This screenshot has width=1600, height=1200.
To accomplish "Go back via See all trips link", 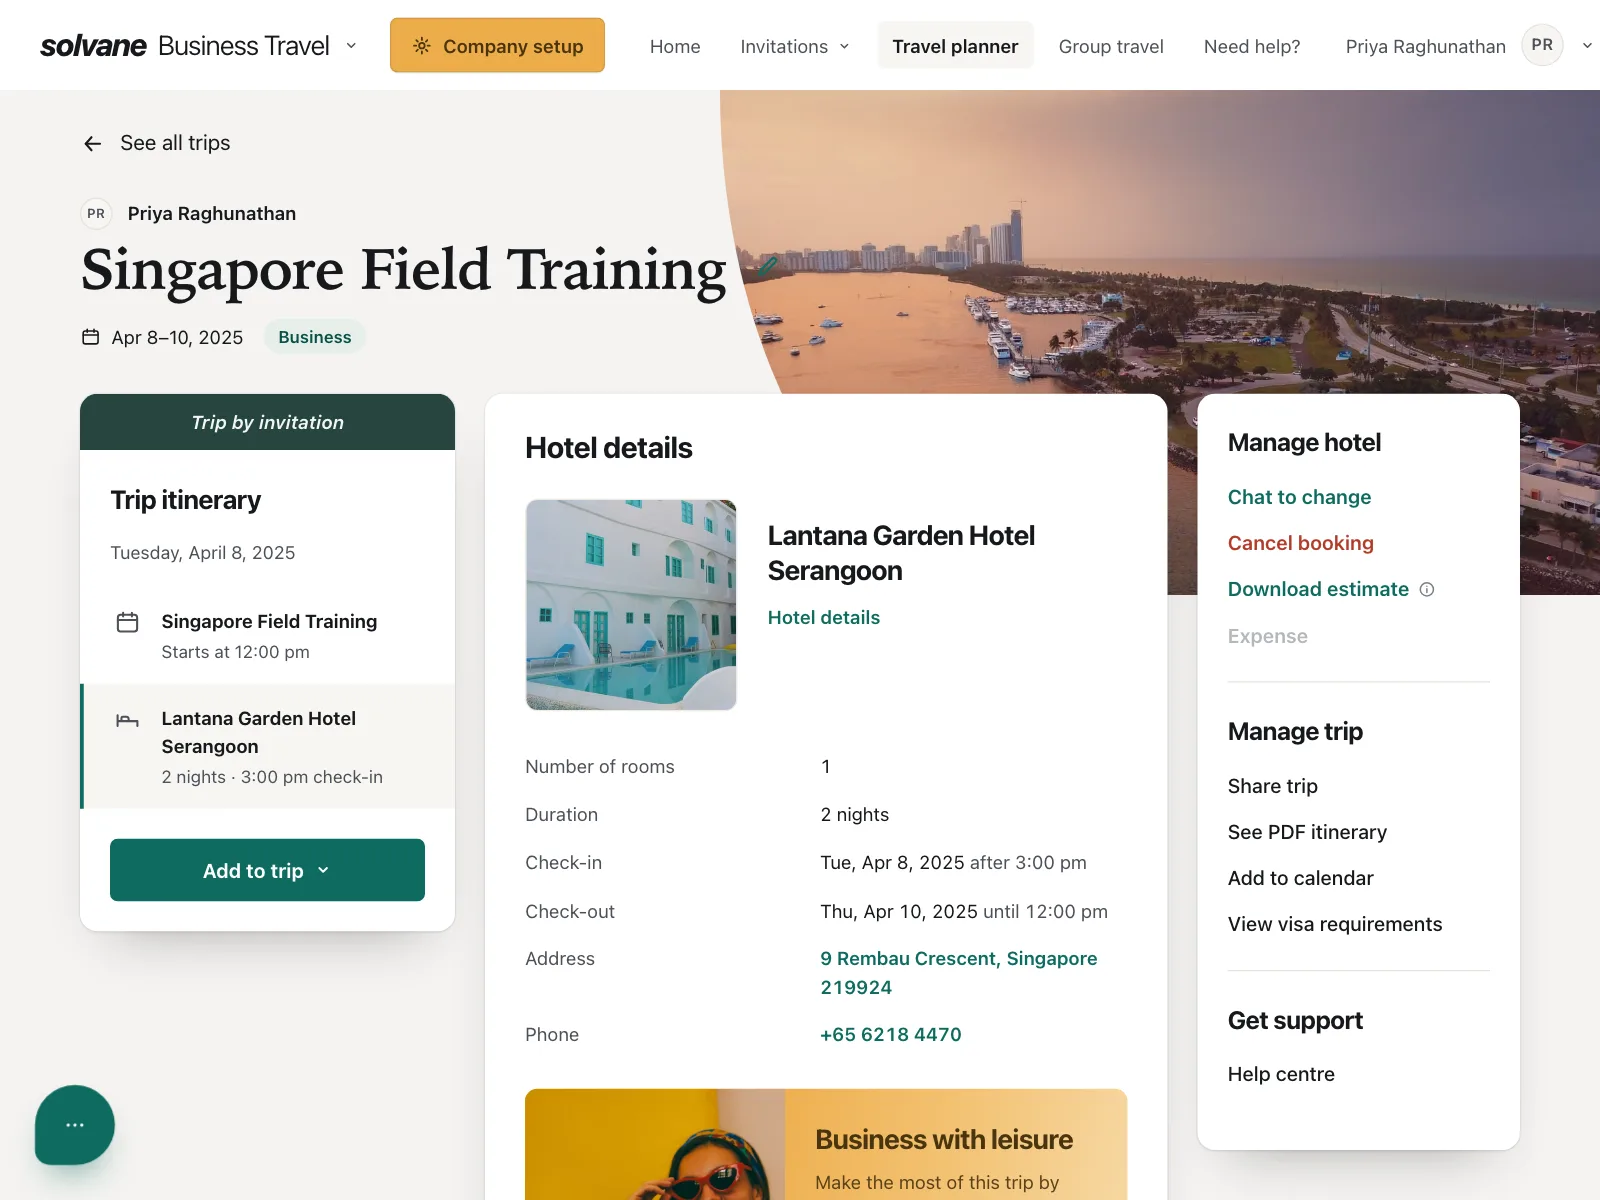I will tap(175, 143).
